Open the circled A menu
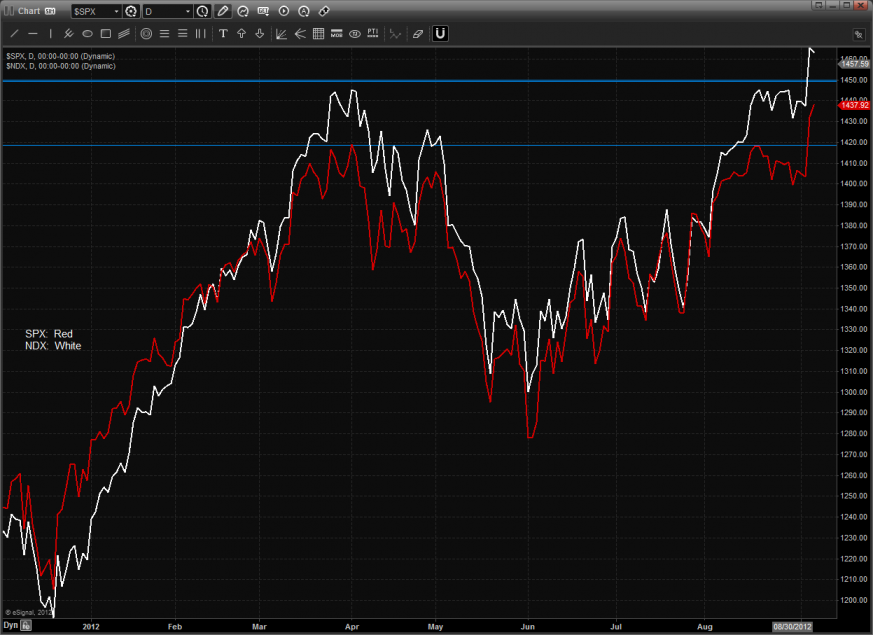The width and height of the screenshot is (873, 635). pyautogui.click(x=304, y=11)
